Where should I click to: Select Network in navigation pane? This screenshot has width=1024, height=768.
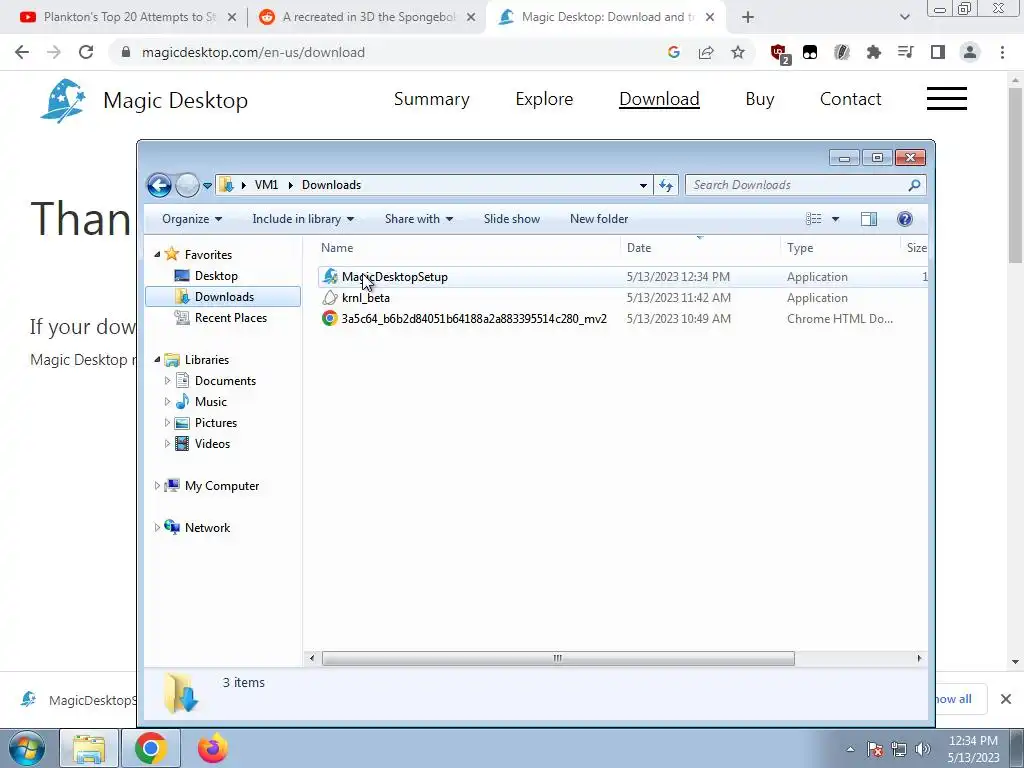(207, 528)
